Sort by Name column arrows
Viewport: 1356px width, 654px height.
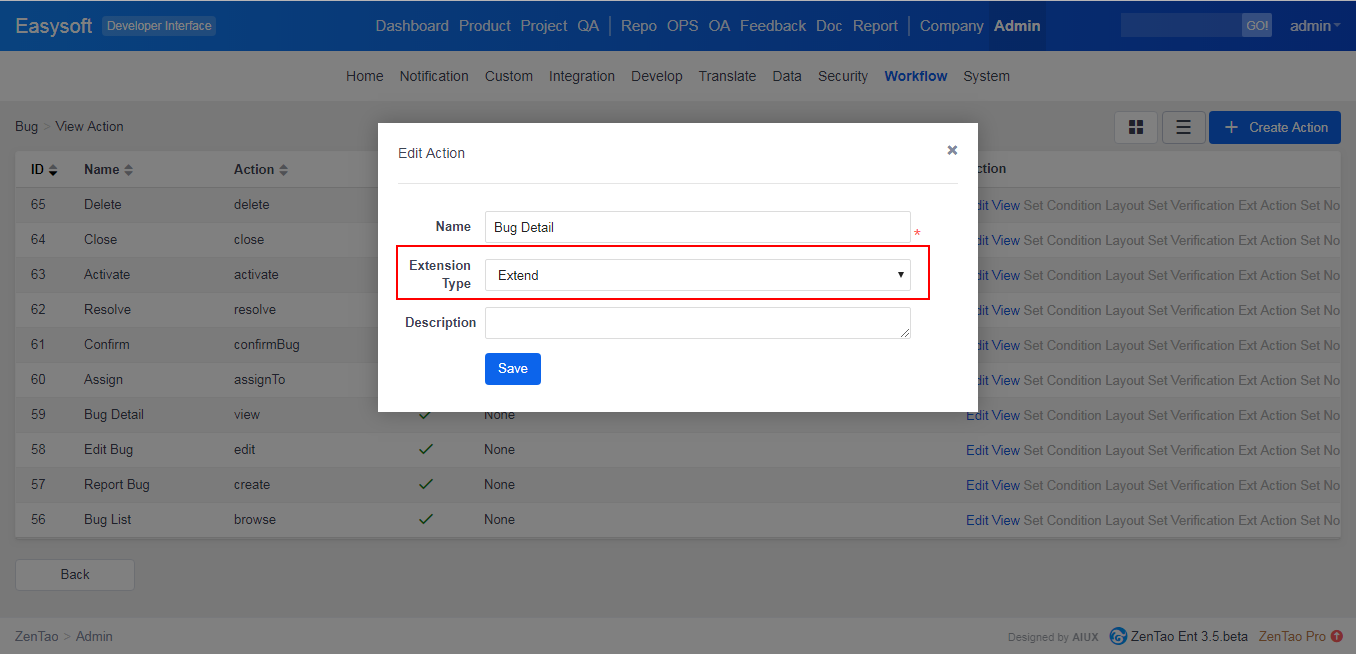coord(128,171)
